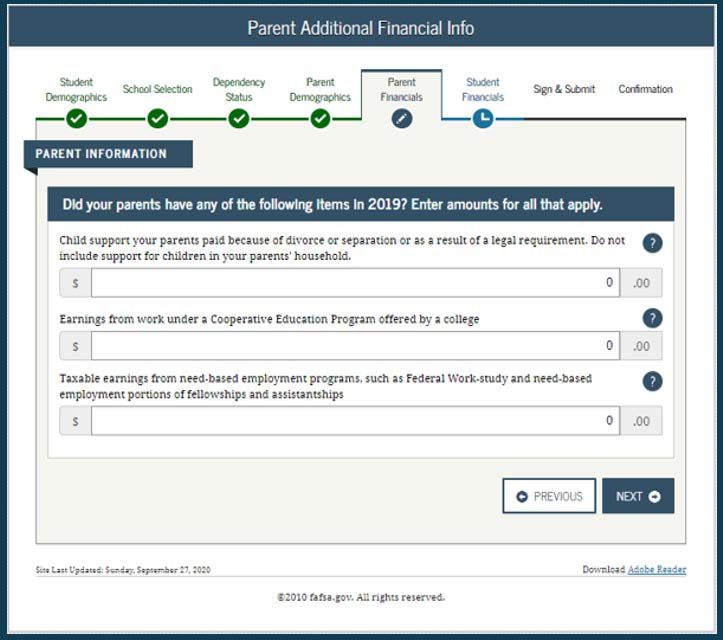The image size is (723, 640).
Task: Open the Student Demographics tab
Action: pos(76,89)
